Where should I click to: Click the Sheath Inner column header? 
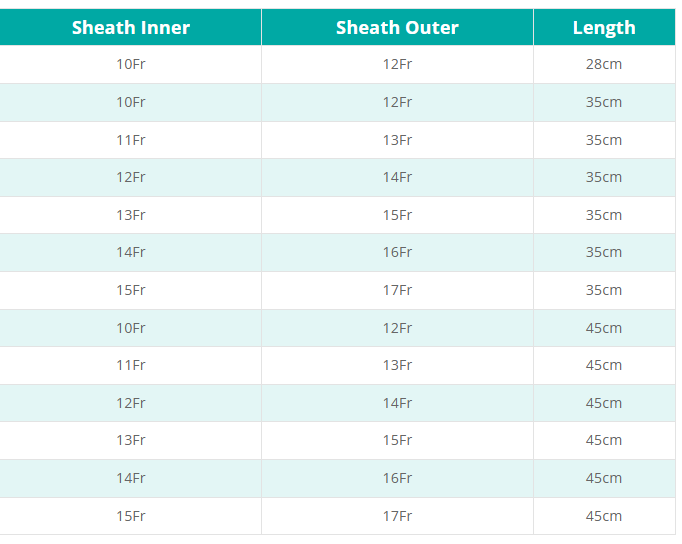pos(131,27)
